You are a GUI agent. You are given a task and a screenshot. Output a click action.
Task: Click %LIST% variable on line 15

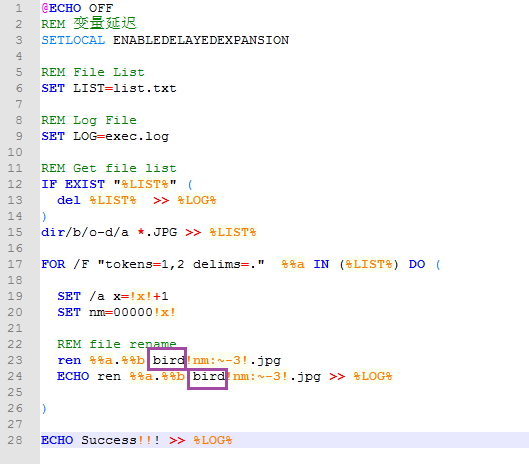(x=233, y=233)
